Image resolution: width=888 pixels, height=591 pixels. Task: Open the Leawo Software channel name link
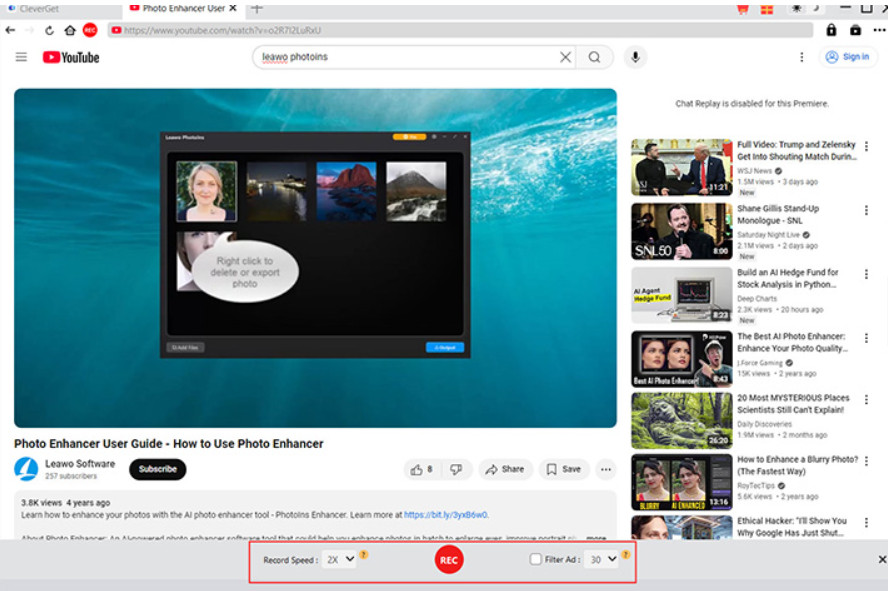[x=80, y=464]
